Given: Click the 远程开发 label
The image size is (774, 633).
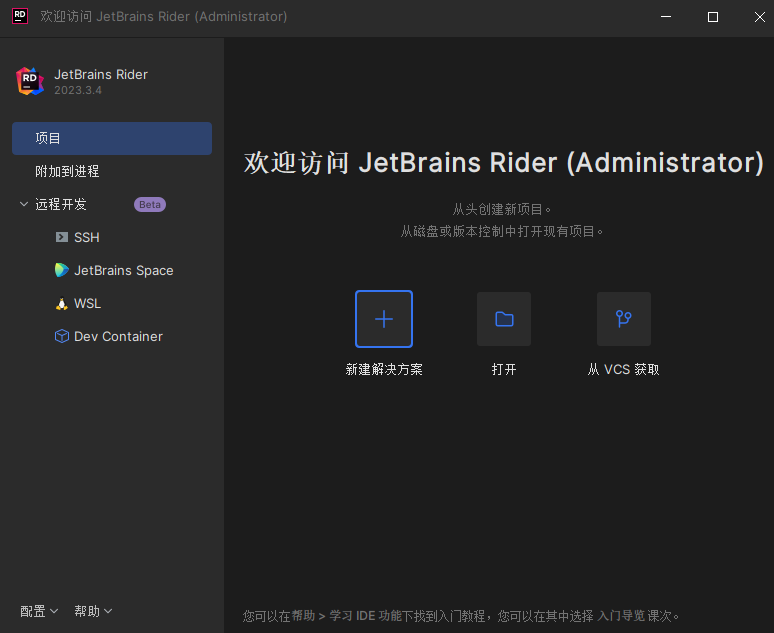Looking at the screenshot, I should point(61,204).
